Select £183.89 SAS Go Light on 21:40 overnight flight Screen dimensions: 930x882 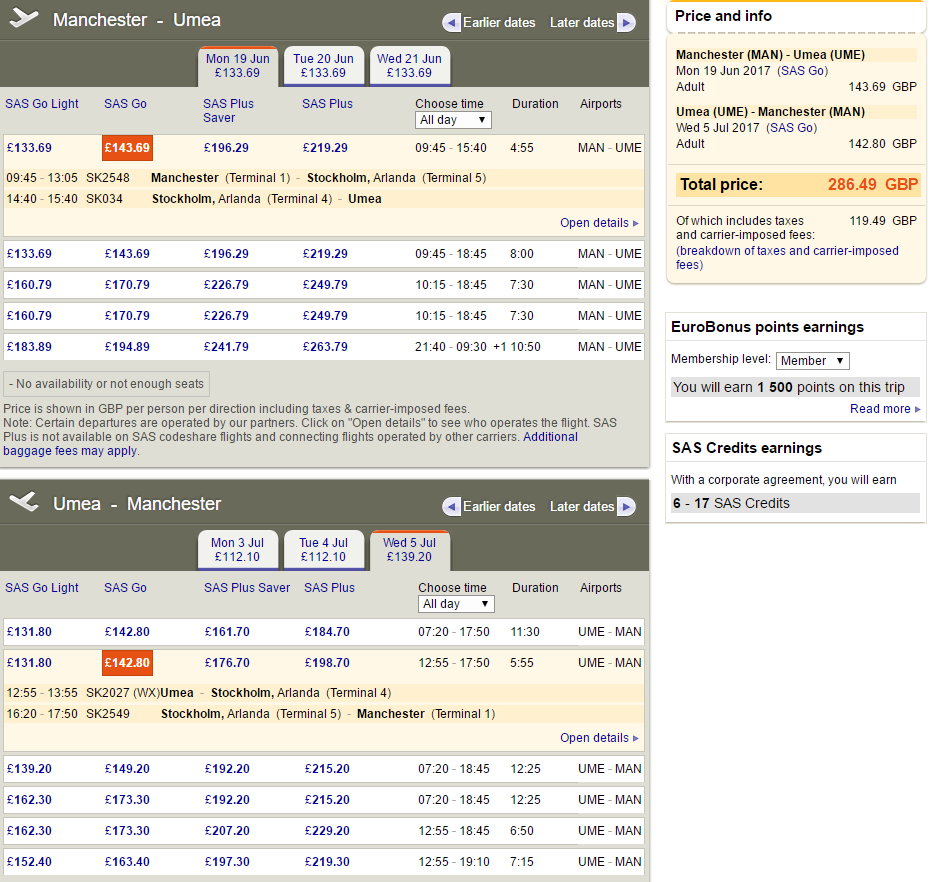[x=29, y=347]
